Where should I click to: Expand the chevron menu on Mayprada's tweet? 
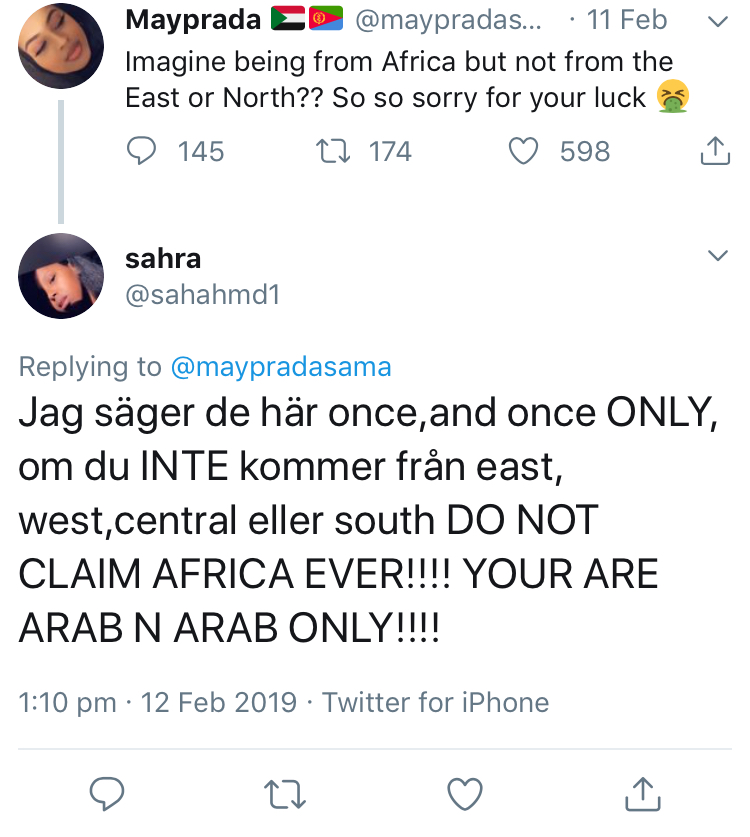717,20
